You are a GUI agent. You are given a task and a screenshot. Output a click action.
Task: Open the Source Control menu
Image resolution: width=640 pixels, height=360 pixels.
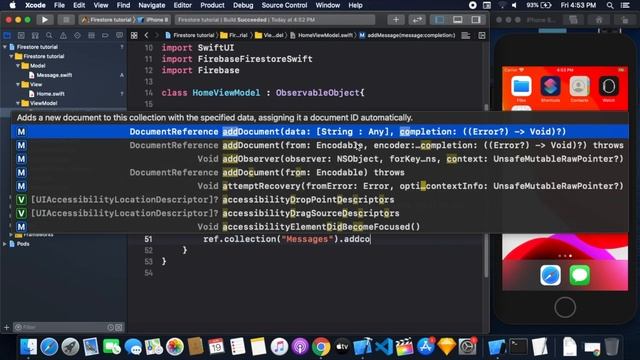pyautogui.click(x=284, y=5)
